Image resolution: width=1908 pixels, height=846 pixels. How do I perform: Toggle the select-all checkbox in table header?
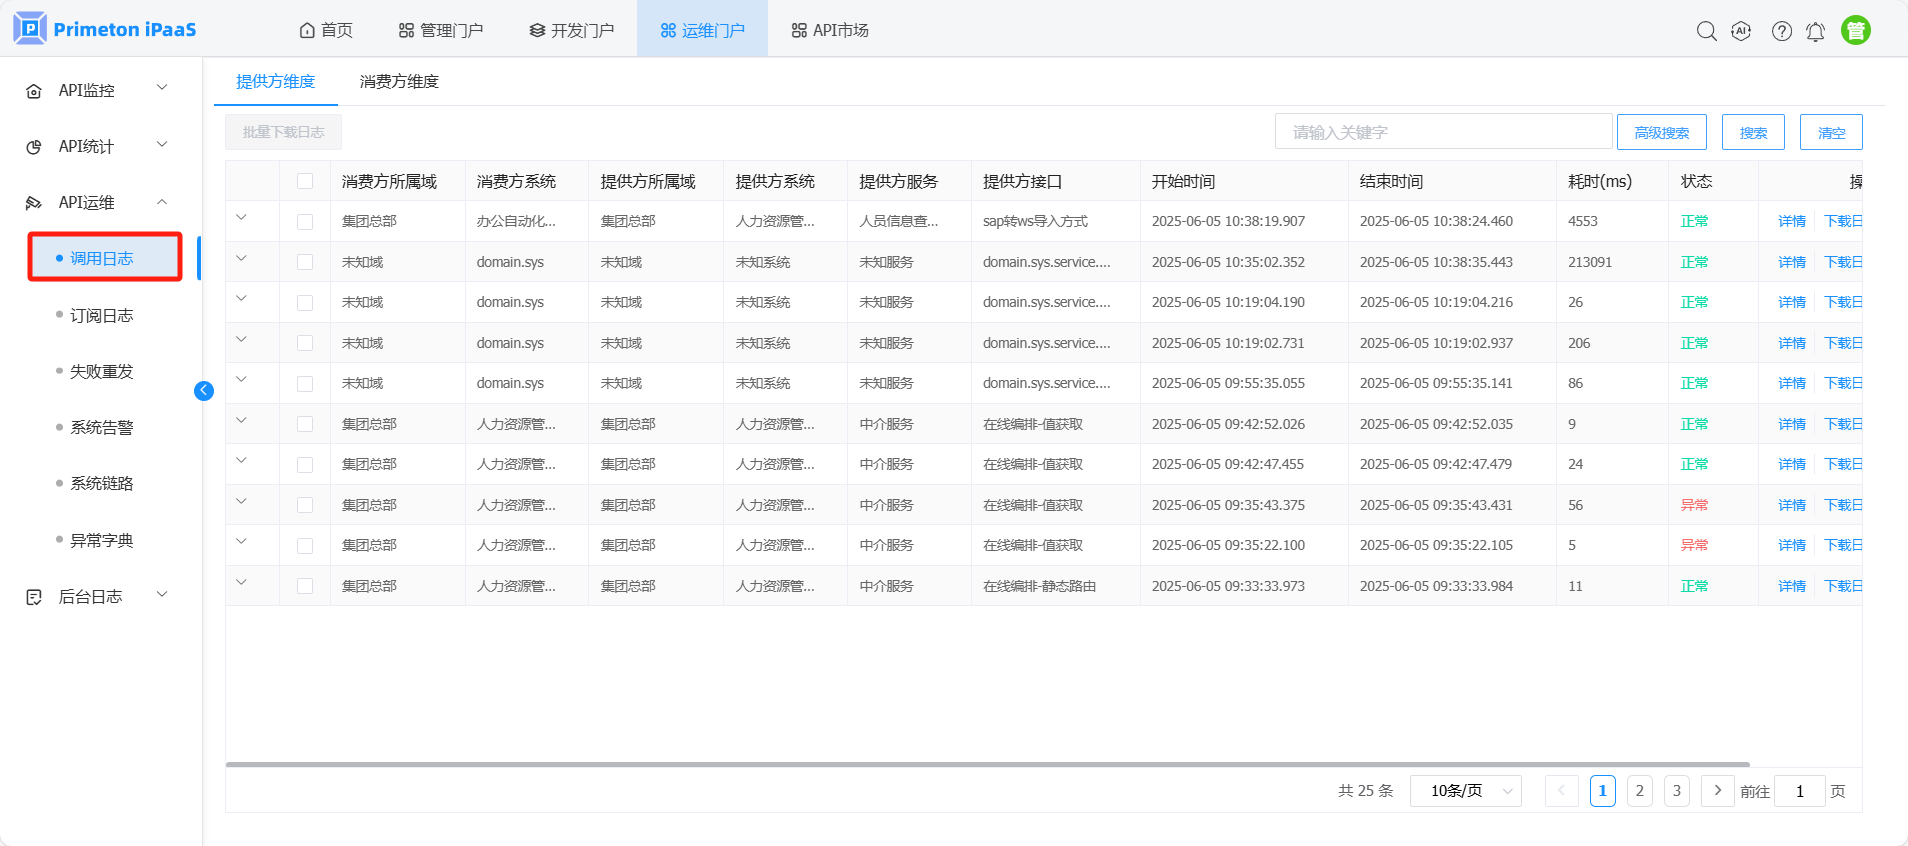[x=305, y=181]
